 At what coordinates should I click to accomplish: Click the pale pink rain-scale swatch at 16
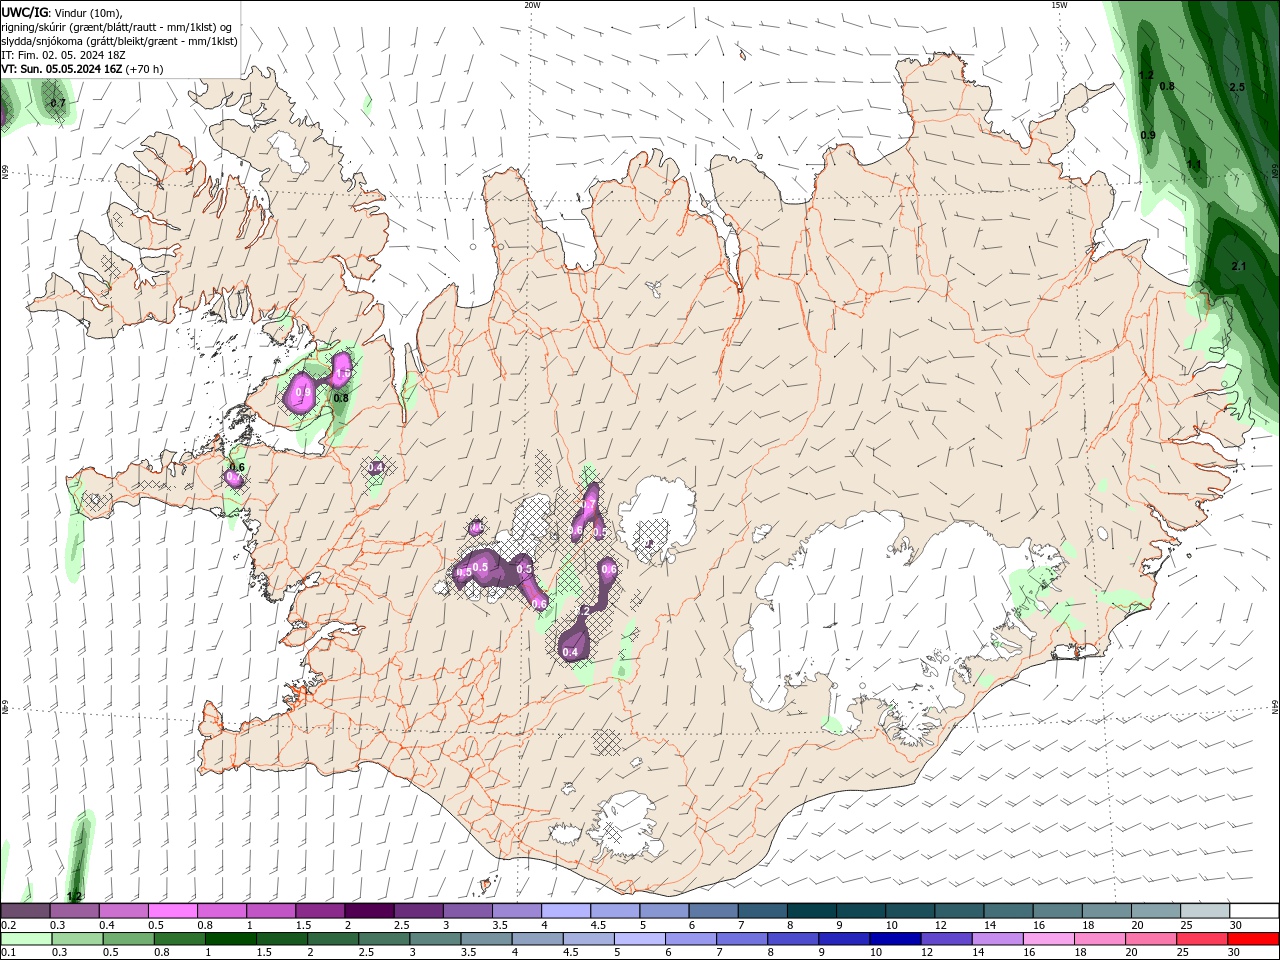[x=1048, y=939]
